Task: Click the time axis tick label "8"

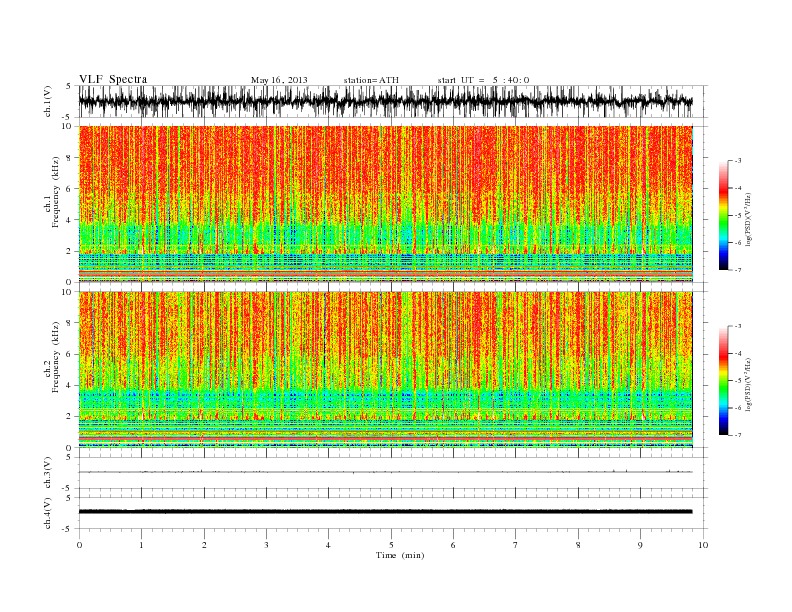Action: tap(578, 545)
